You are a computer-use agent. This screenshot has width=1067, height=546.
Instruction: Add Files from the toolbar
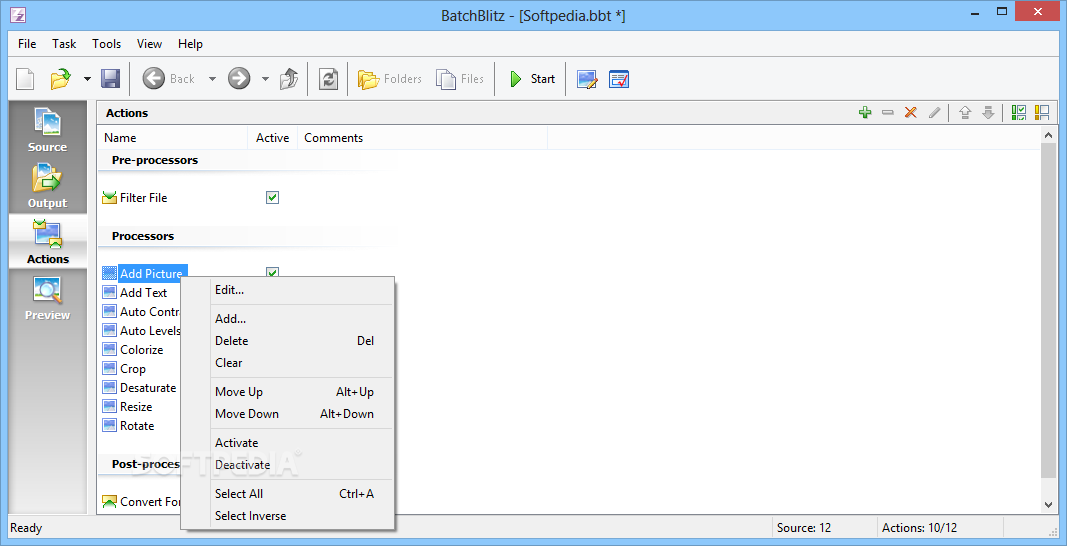(460, 79)
